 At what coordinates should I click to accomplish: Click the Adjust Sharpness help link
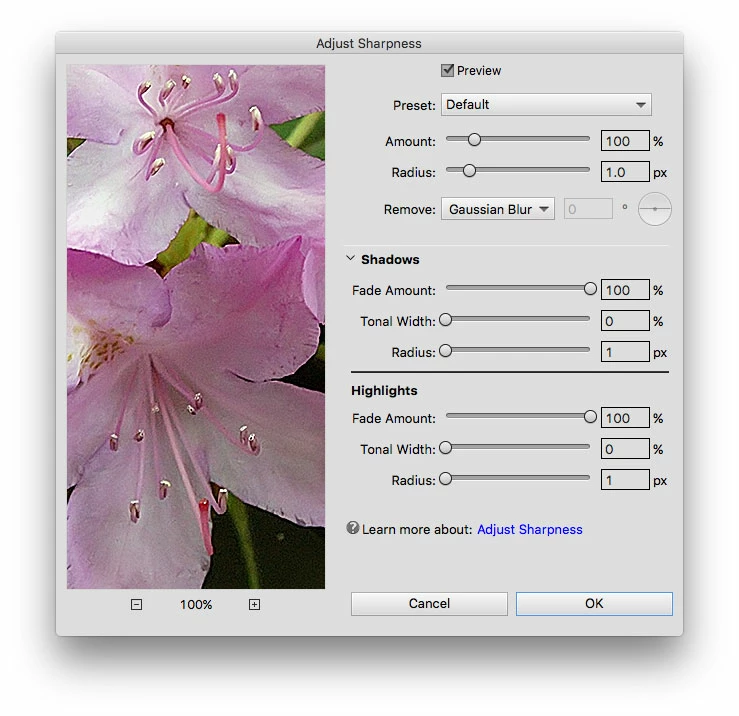tap(530, 529)
